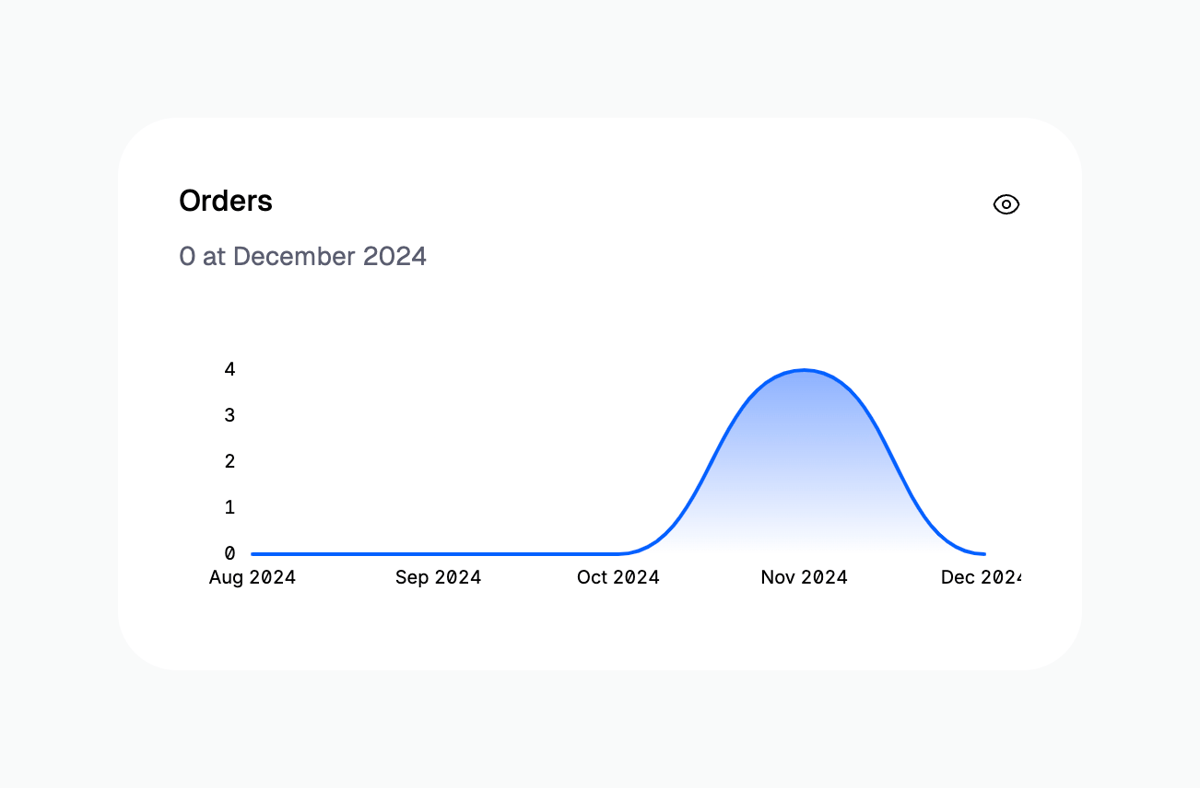Select the Oct 2024 label
Viewport: 1200px width, 788px height.
click(618, 577)
